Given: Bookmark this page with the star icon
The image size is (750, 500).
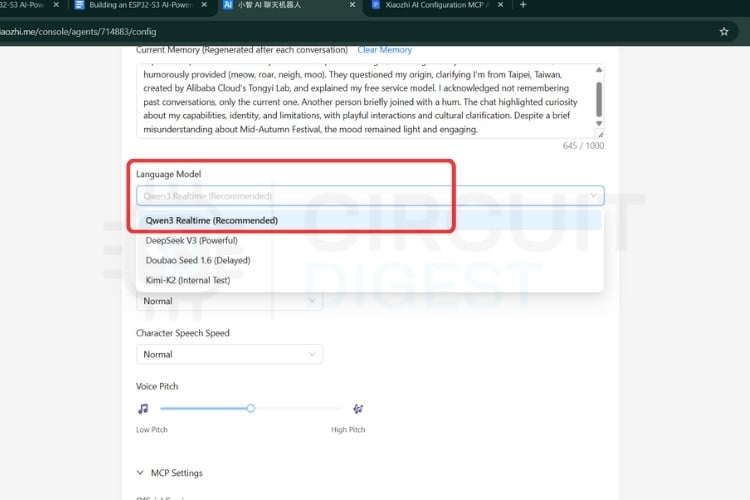Looking at the screenshot, I should 724,32.
